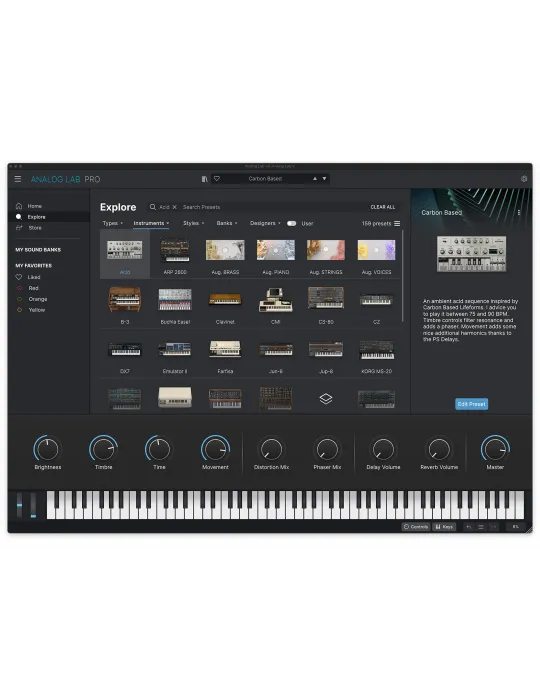This screenshot has height=700, width=540.
Task: Click the modulation wheel
Action: 33,505
